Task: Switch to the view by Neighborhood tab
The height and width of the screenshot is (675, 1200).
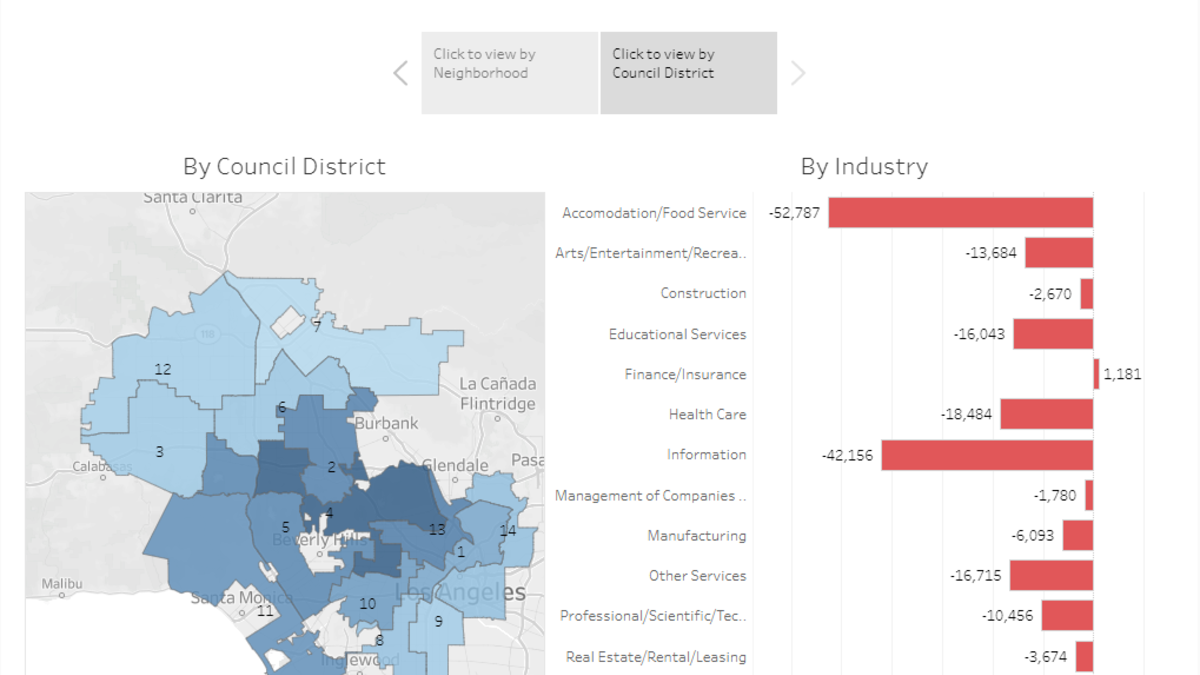Action: (509, 73)
